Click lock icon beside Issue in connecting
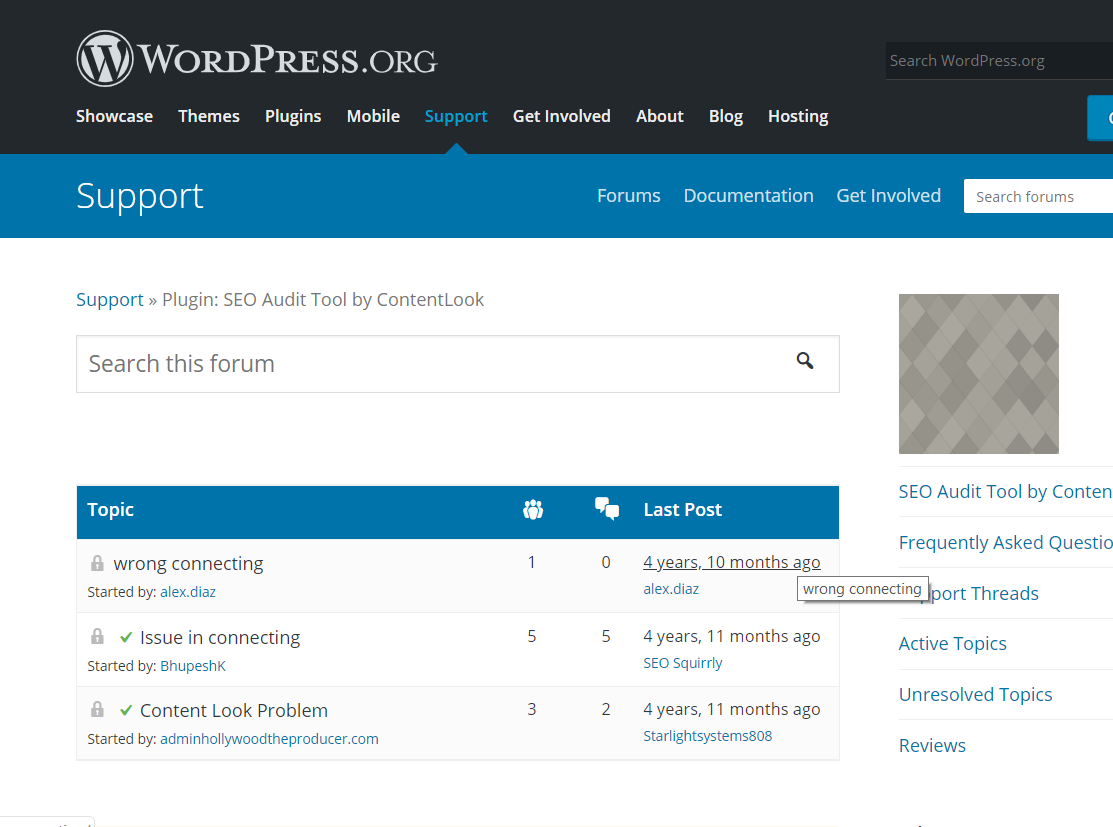1113x827 pixels. point(97,636)
